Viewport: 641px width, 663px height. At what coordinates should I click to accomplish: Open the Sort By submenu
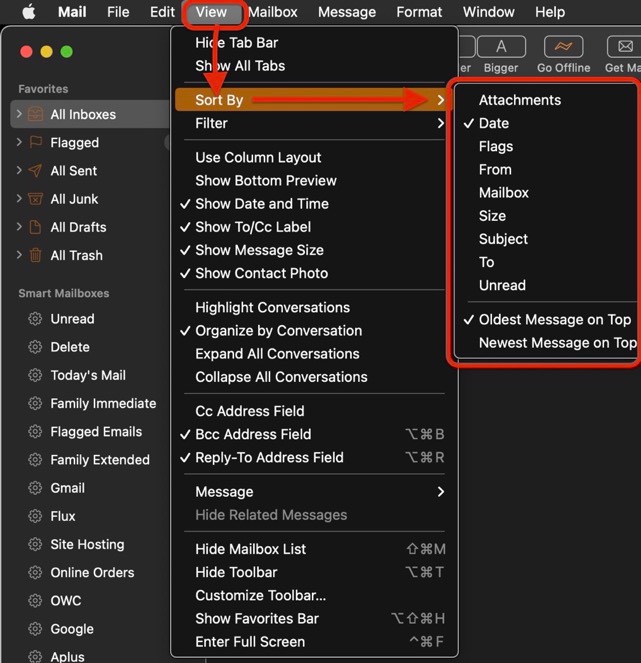315,100
